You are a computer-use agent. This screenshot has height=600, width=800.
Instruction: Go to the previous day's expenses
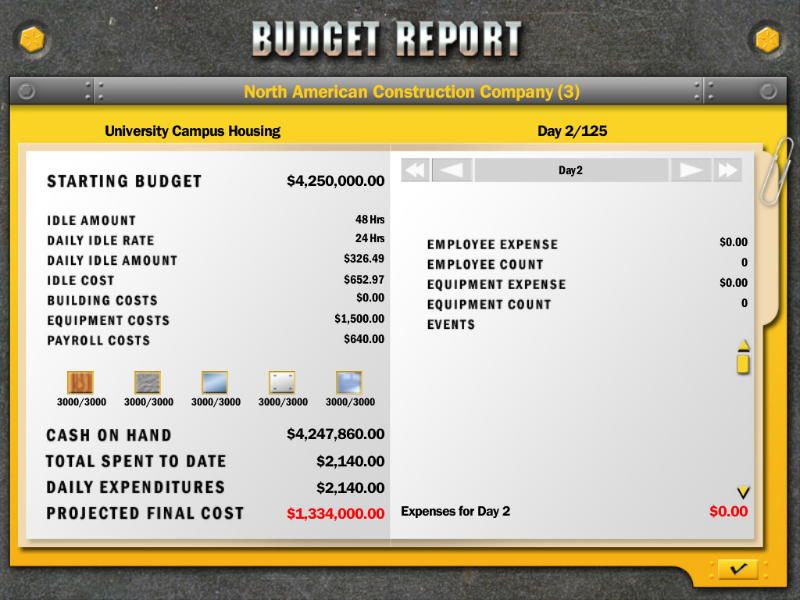(x=453, y=171)
